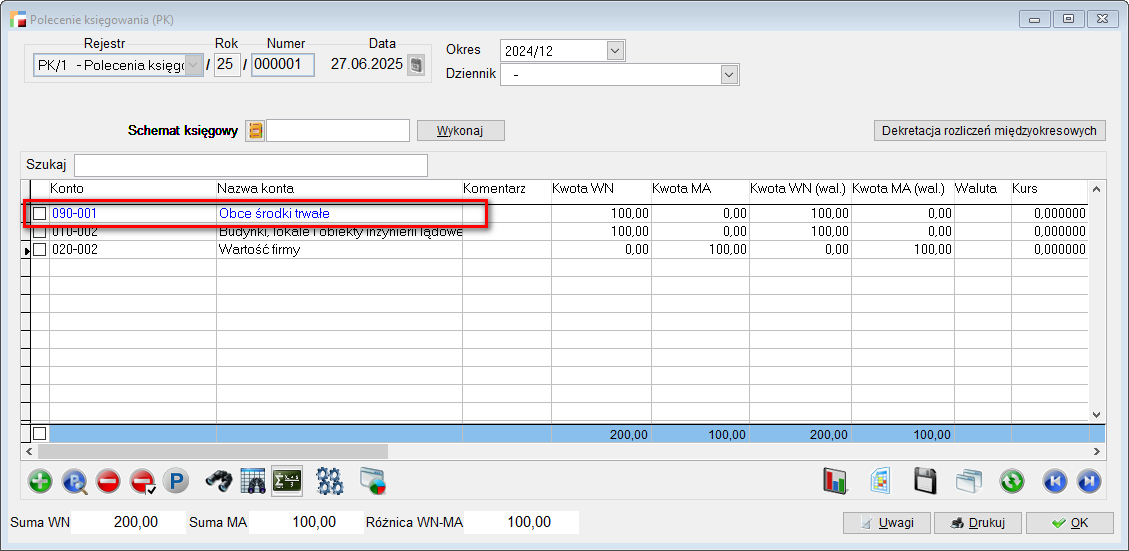Click the Drukuj print button
Viewport: 1129px width, 551px height.
(x=977, y=523)
